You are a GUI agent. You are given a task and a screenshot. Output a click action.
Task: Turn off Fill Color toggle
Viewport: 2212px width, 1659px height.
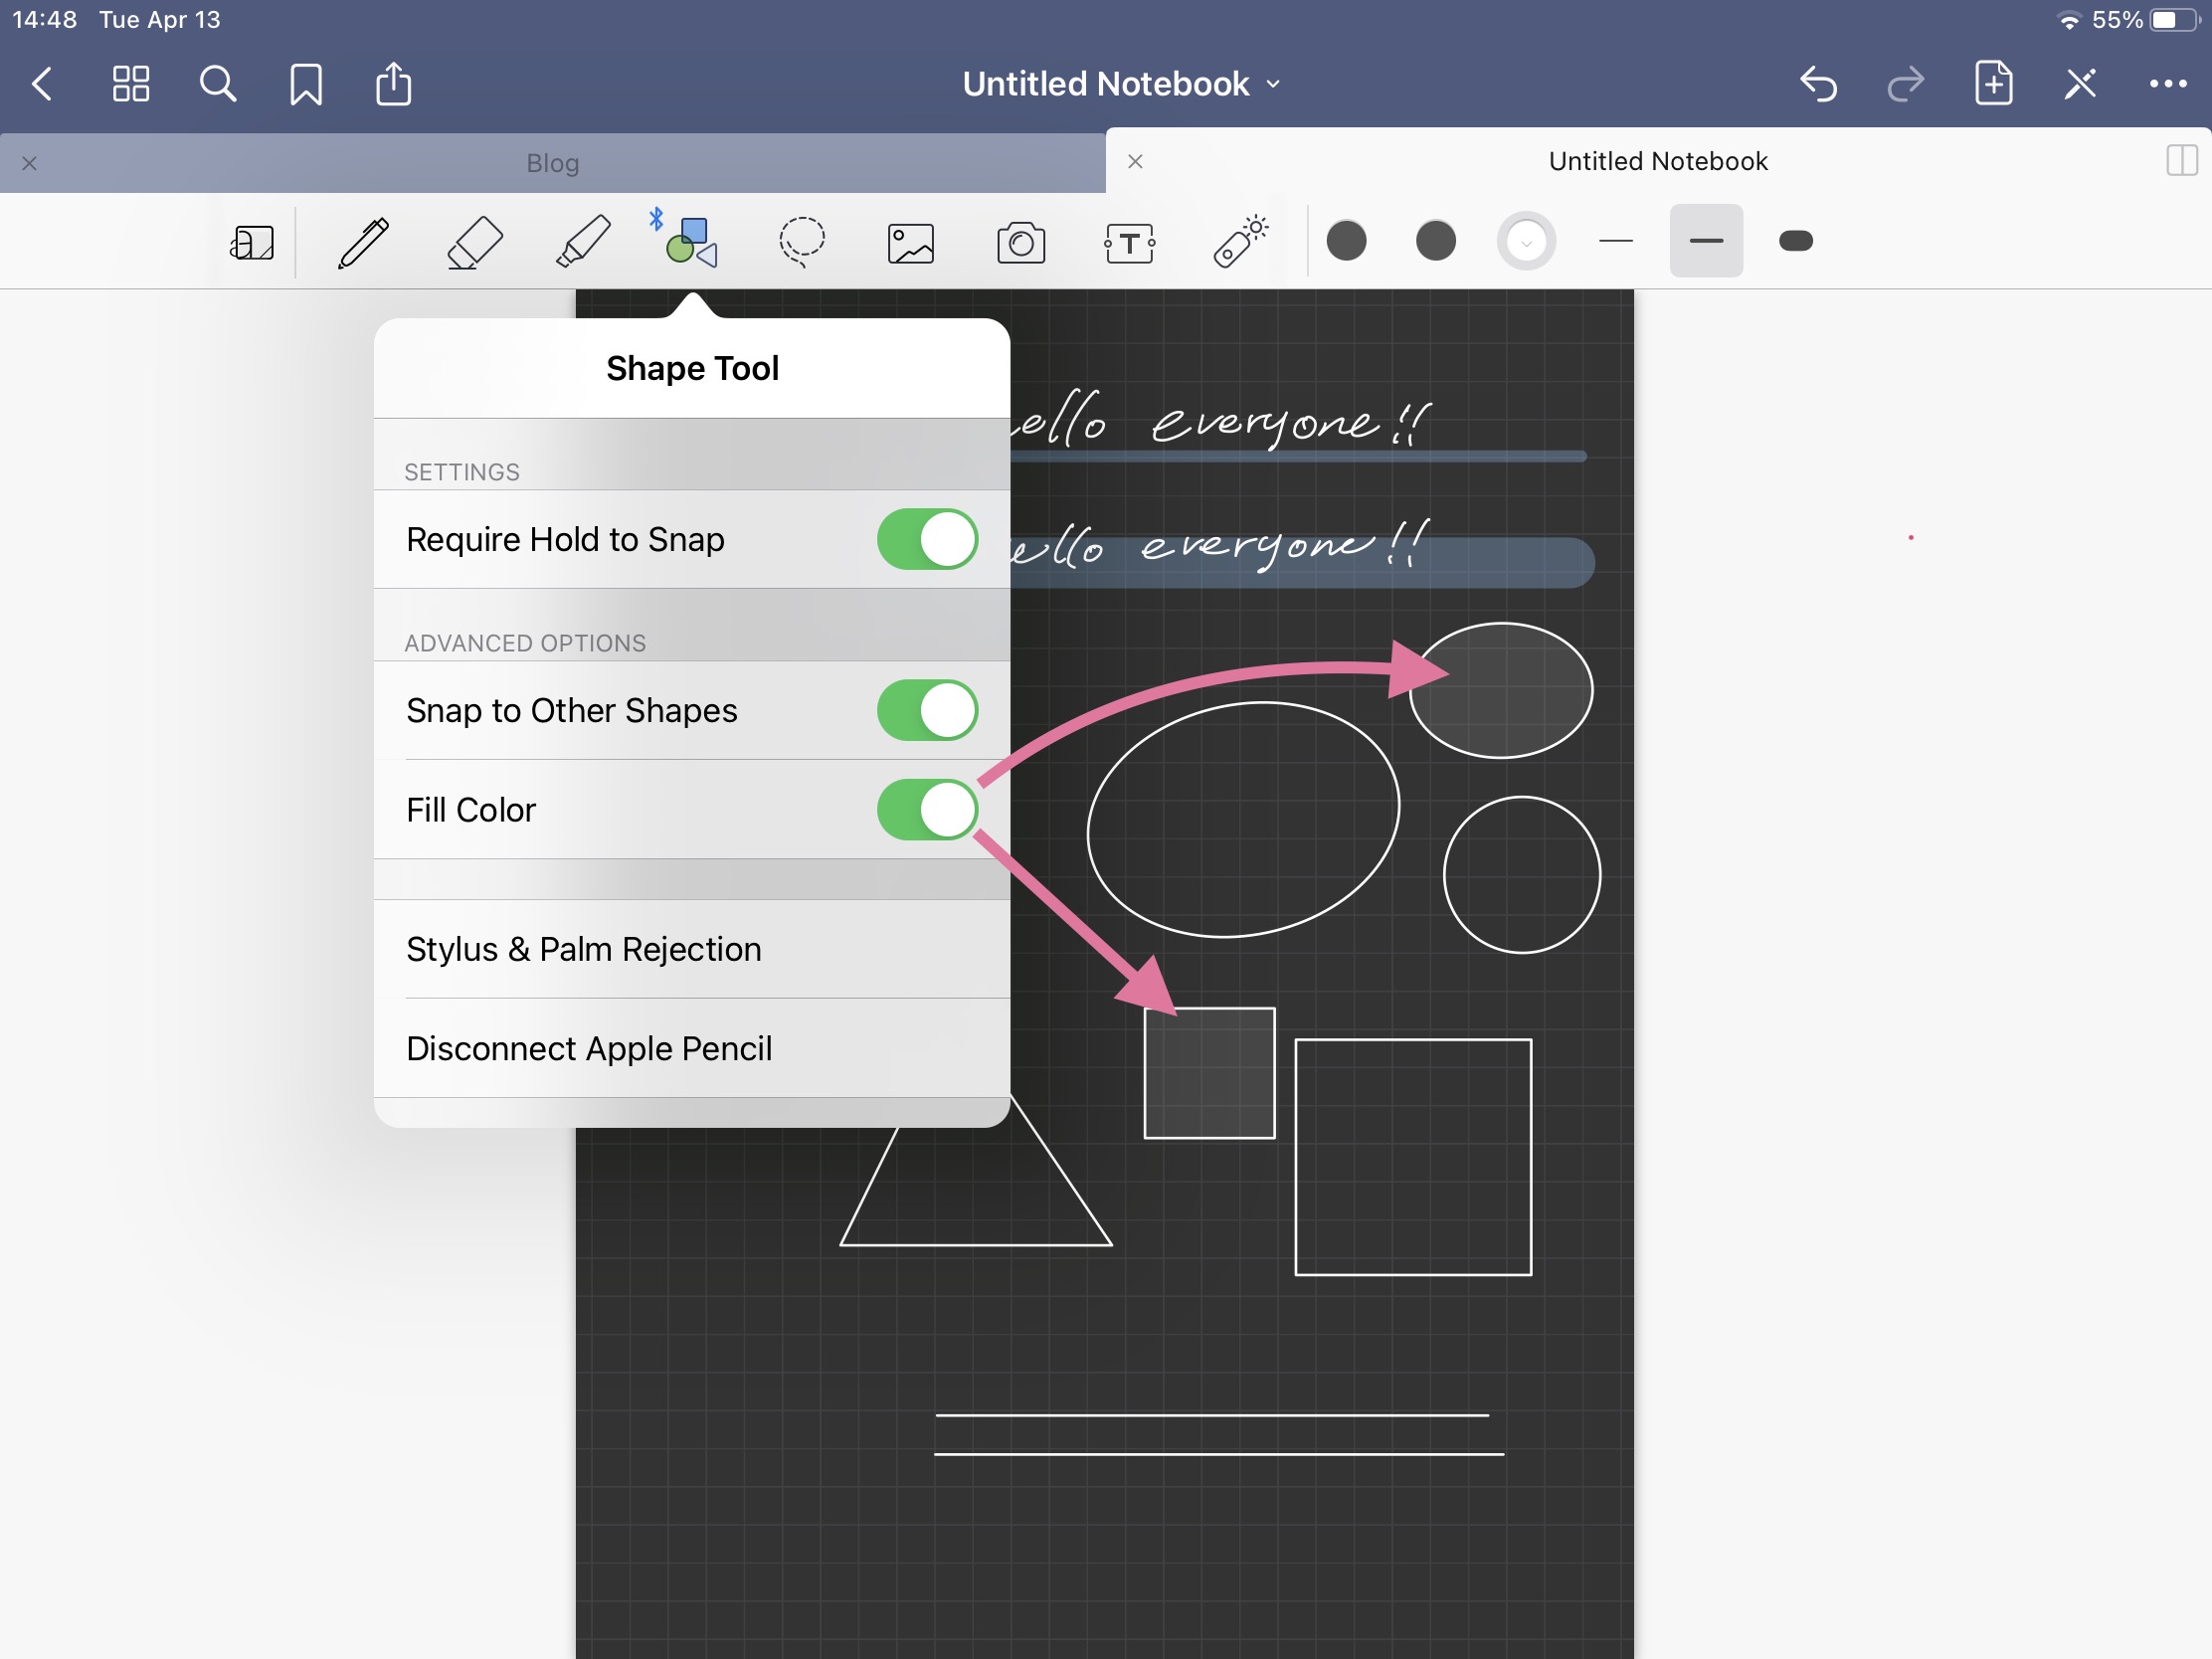pos(926,809)
